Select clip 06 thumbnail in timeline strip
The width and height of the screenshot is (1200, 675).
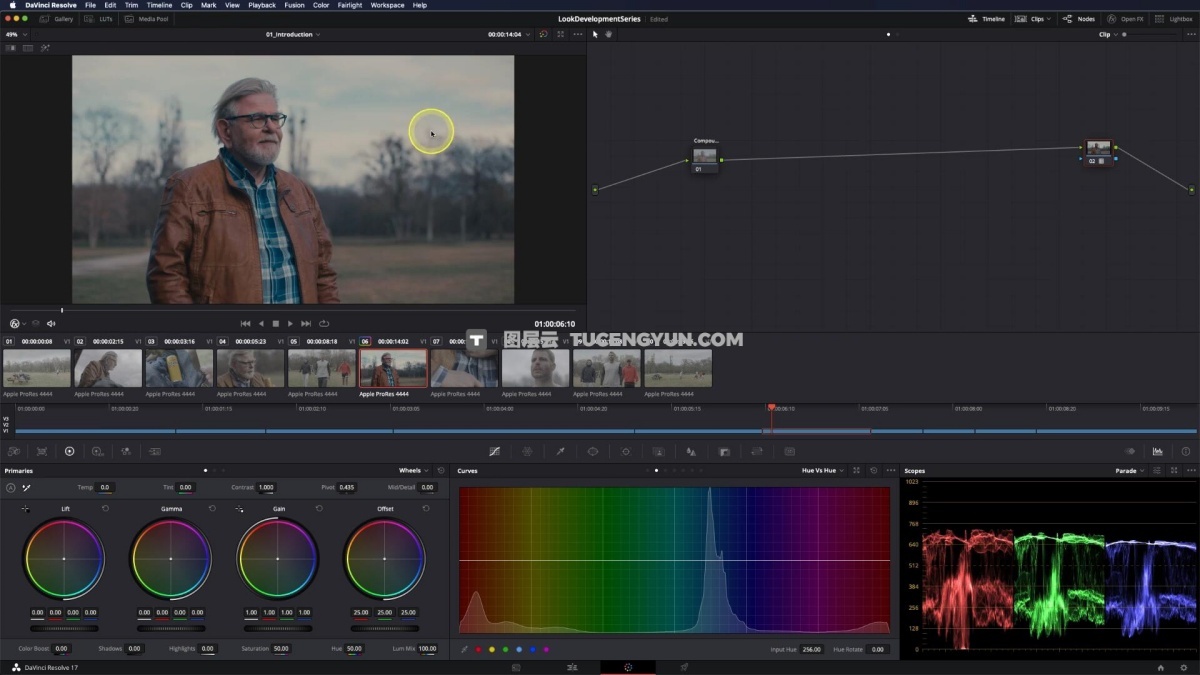point(393,368)
